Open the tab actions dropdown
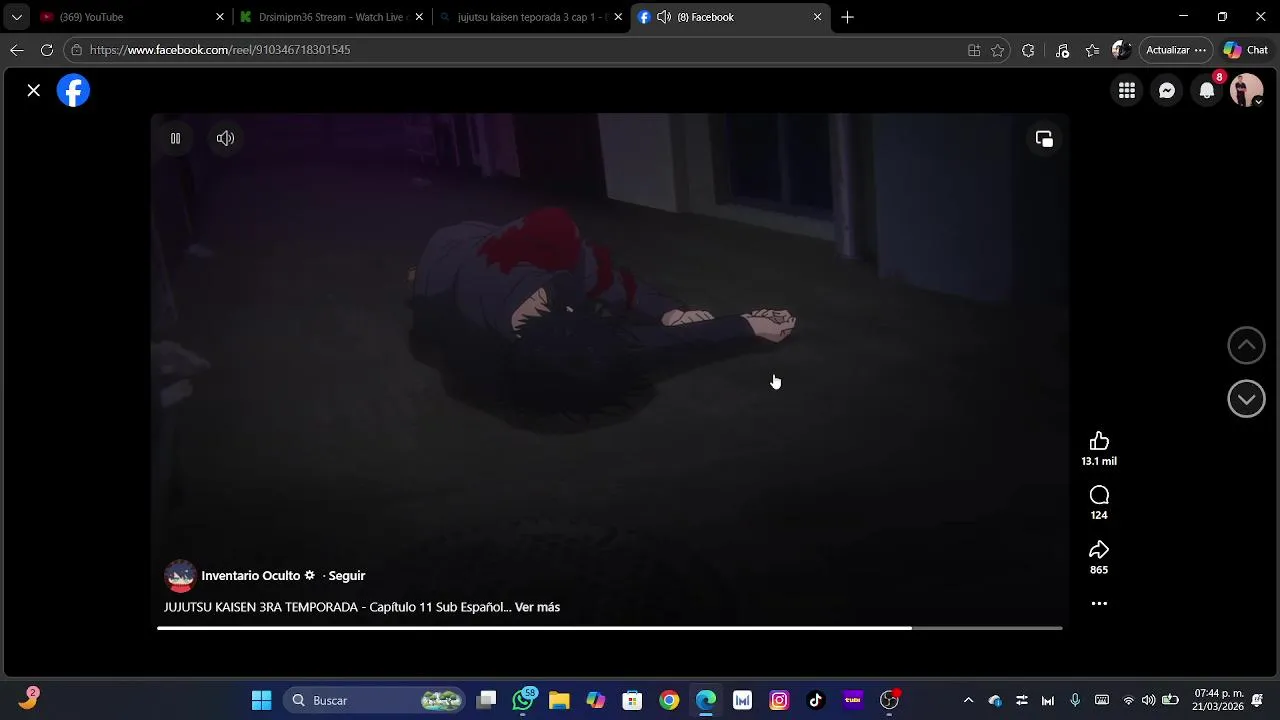The image size is (1280, 720). coord(16,17)
